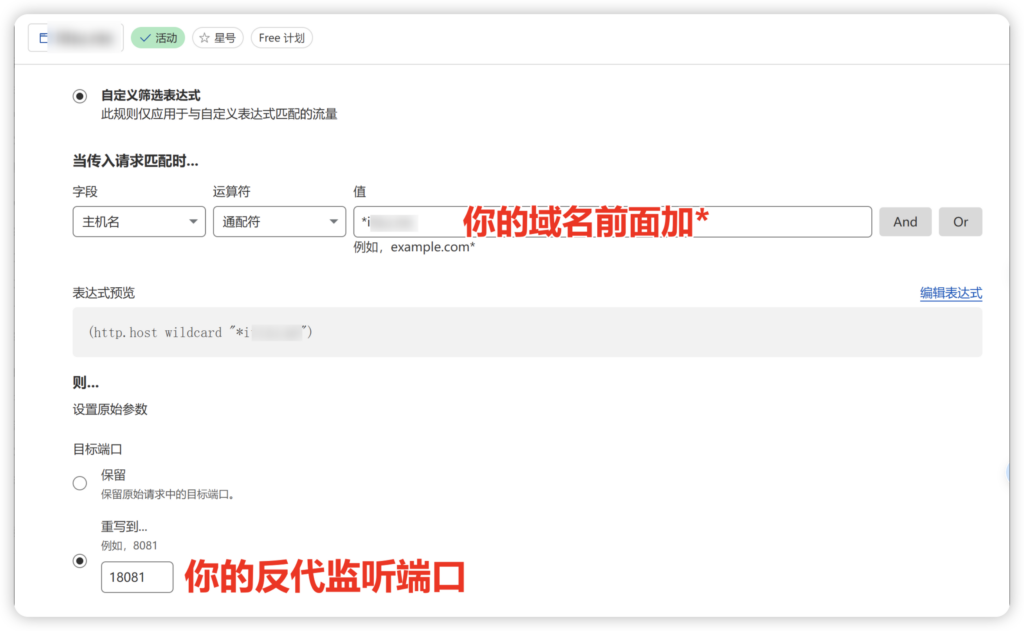Click the star icon in 星号 button
1024x631 pixels.
click(x=204, y=38)
